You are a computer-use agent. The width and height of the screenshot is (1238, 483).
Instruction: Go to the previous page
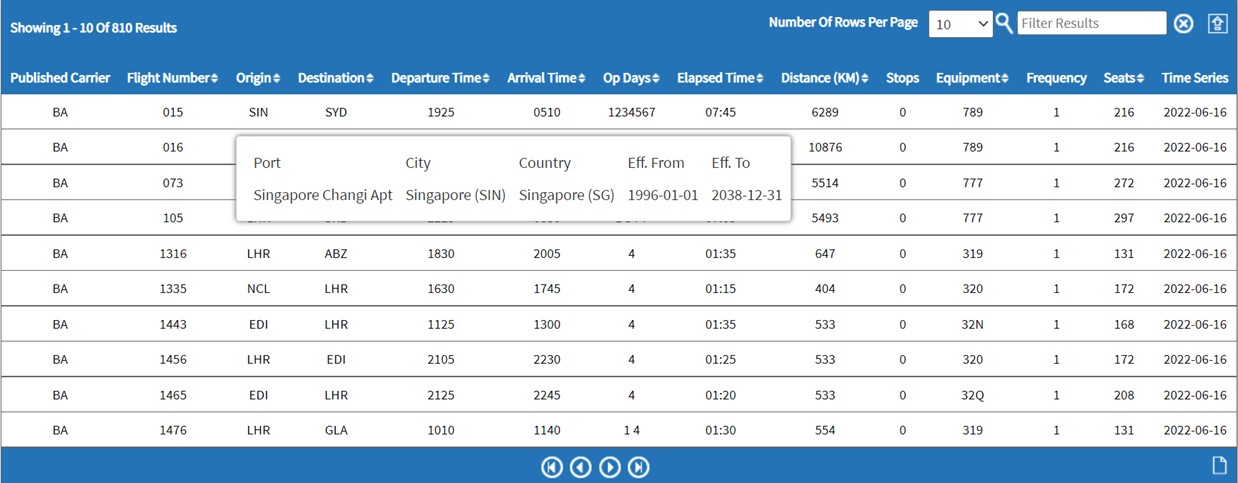[580, 467]
